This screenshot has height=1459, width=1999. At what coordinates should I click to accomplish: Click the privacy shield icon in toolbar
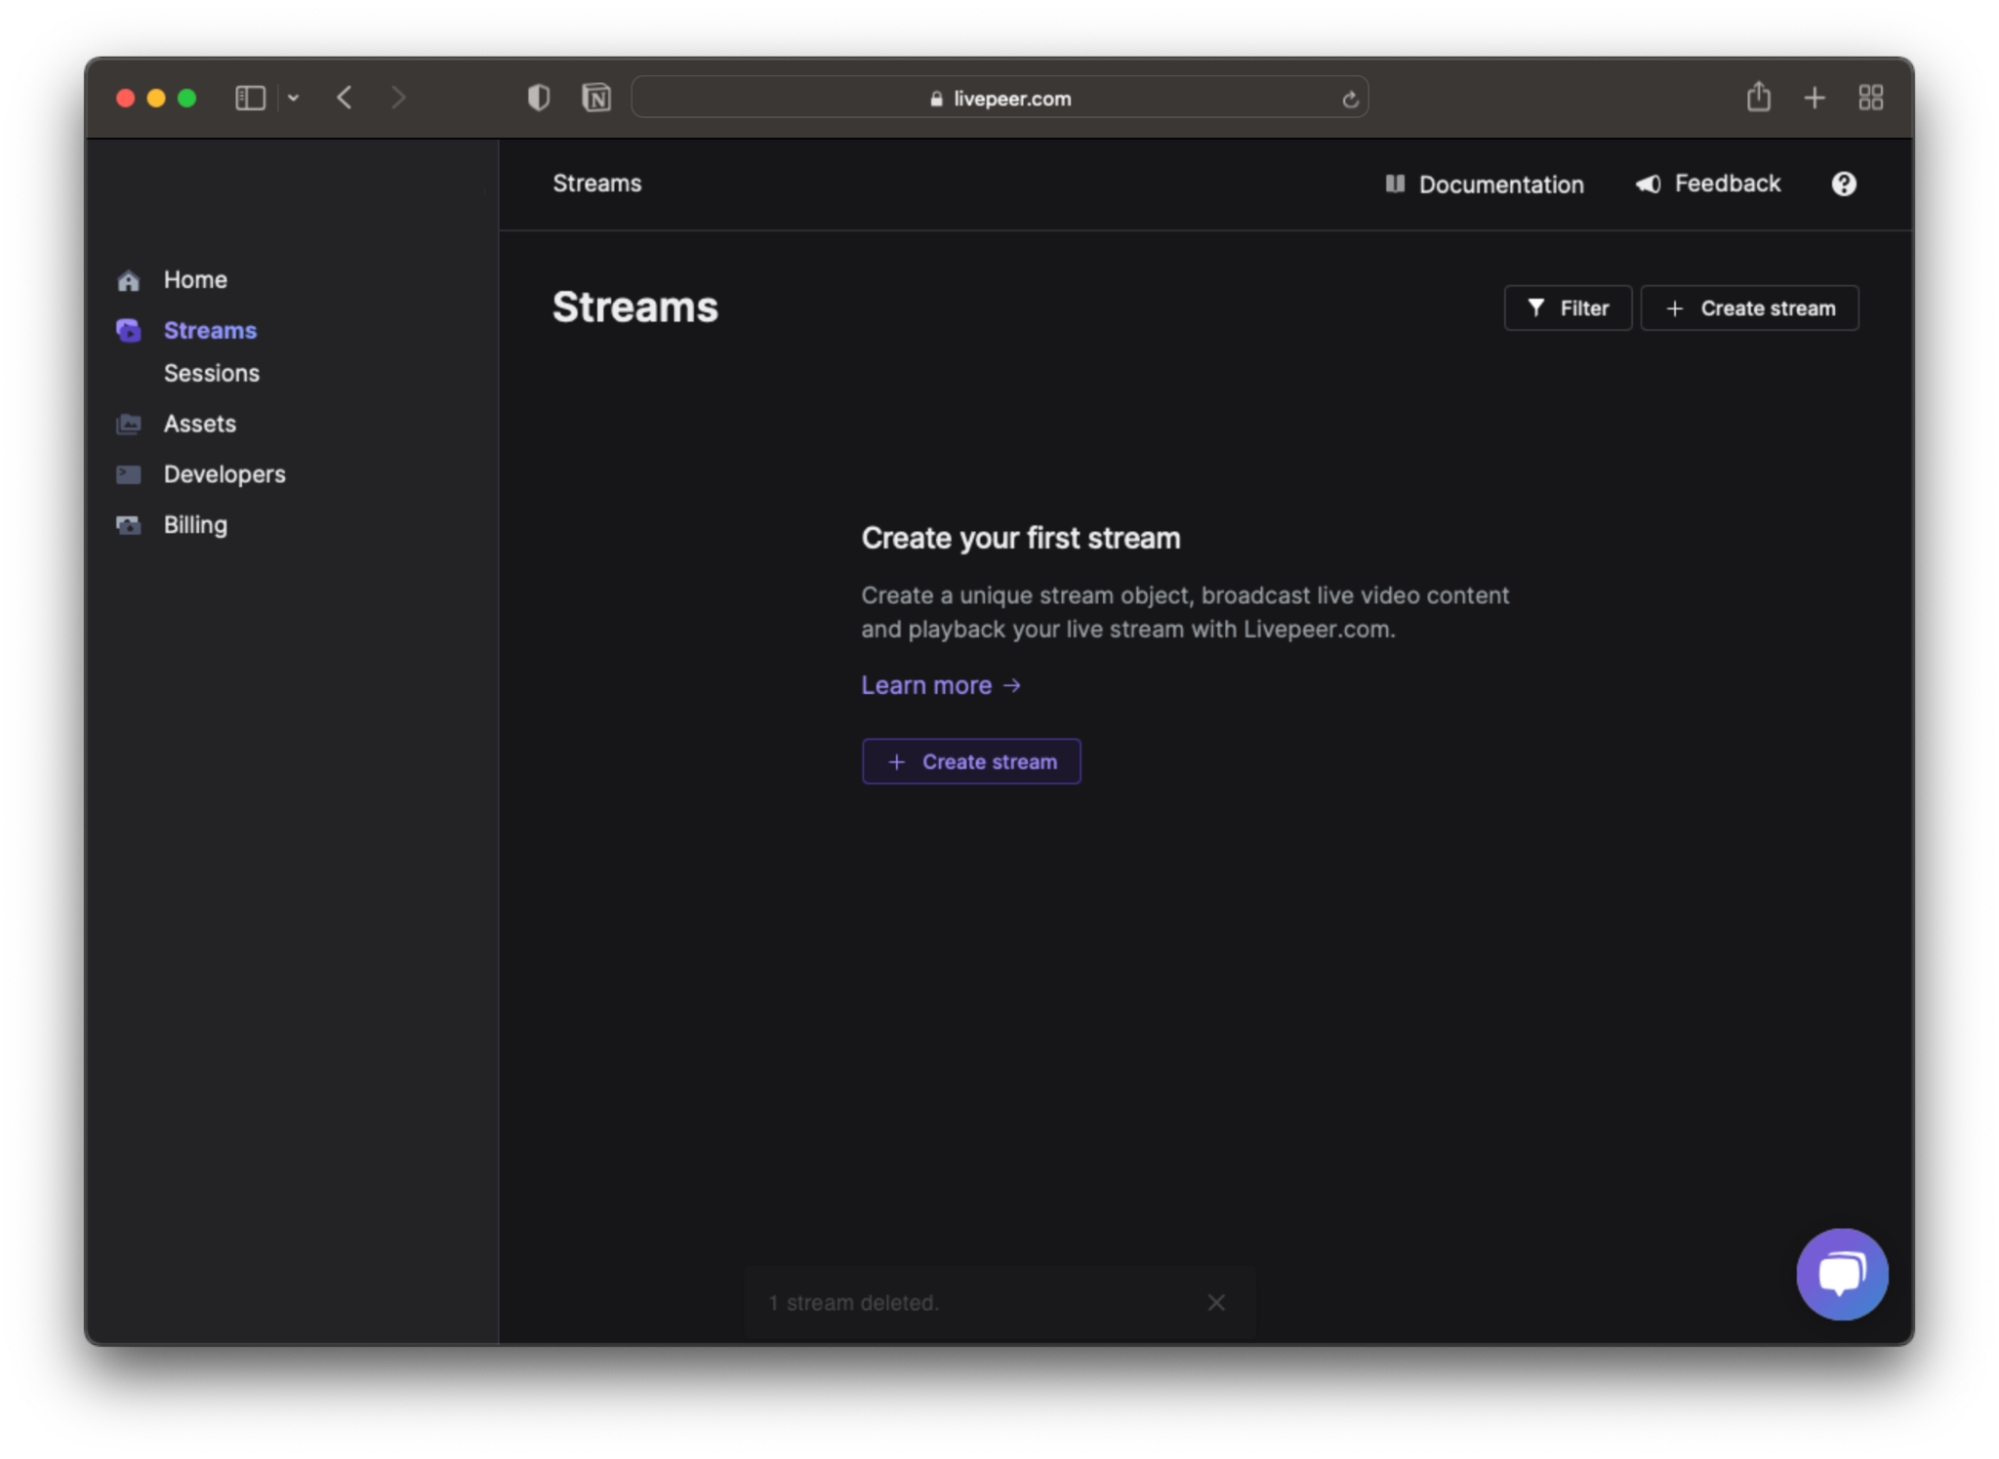(x=538, y=98)
